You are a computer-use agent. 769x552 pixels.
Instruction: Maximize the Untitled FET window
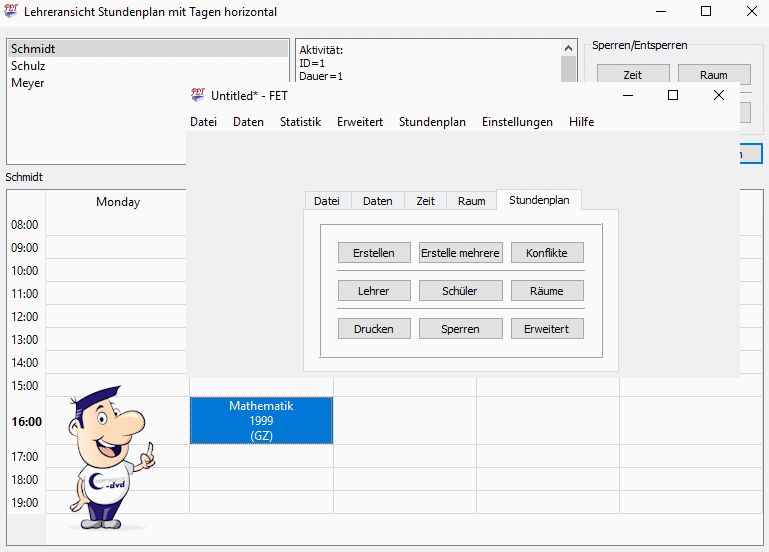tap(673, 95)
